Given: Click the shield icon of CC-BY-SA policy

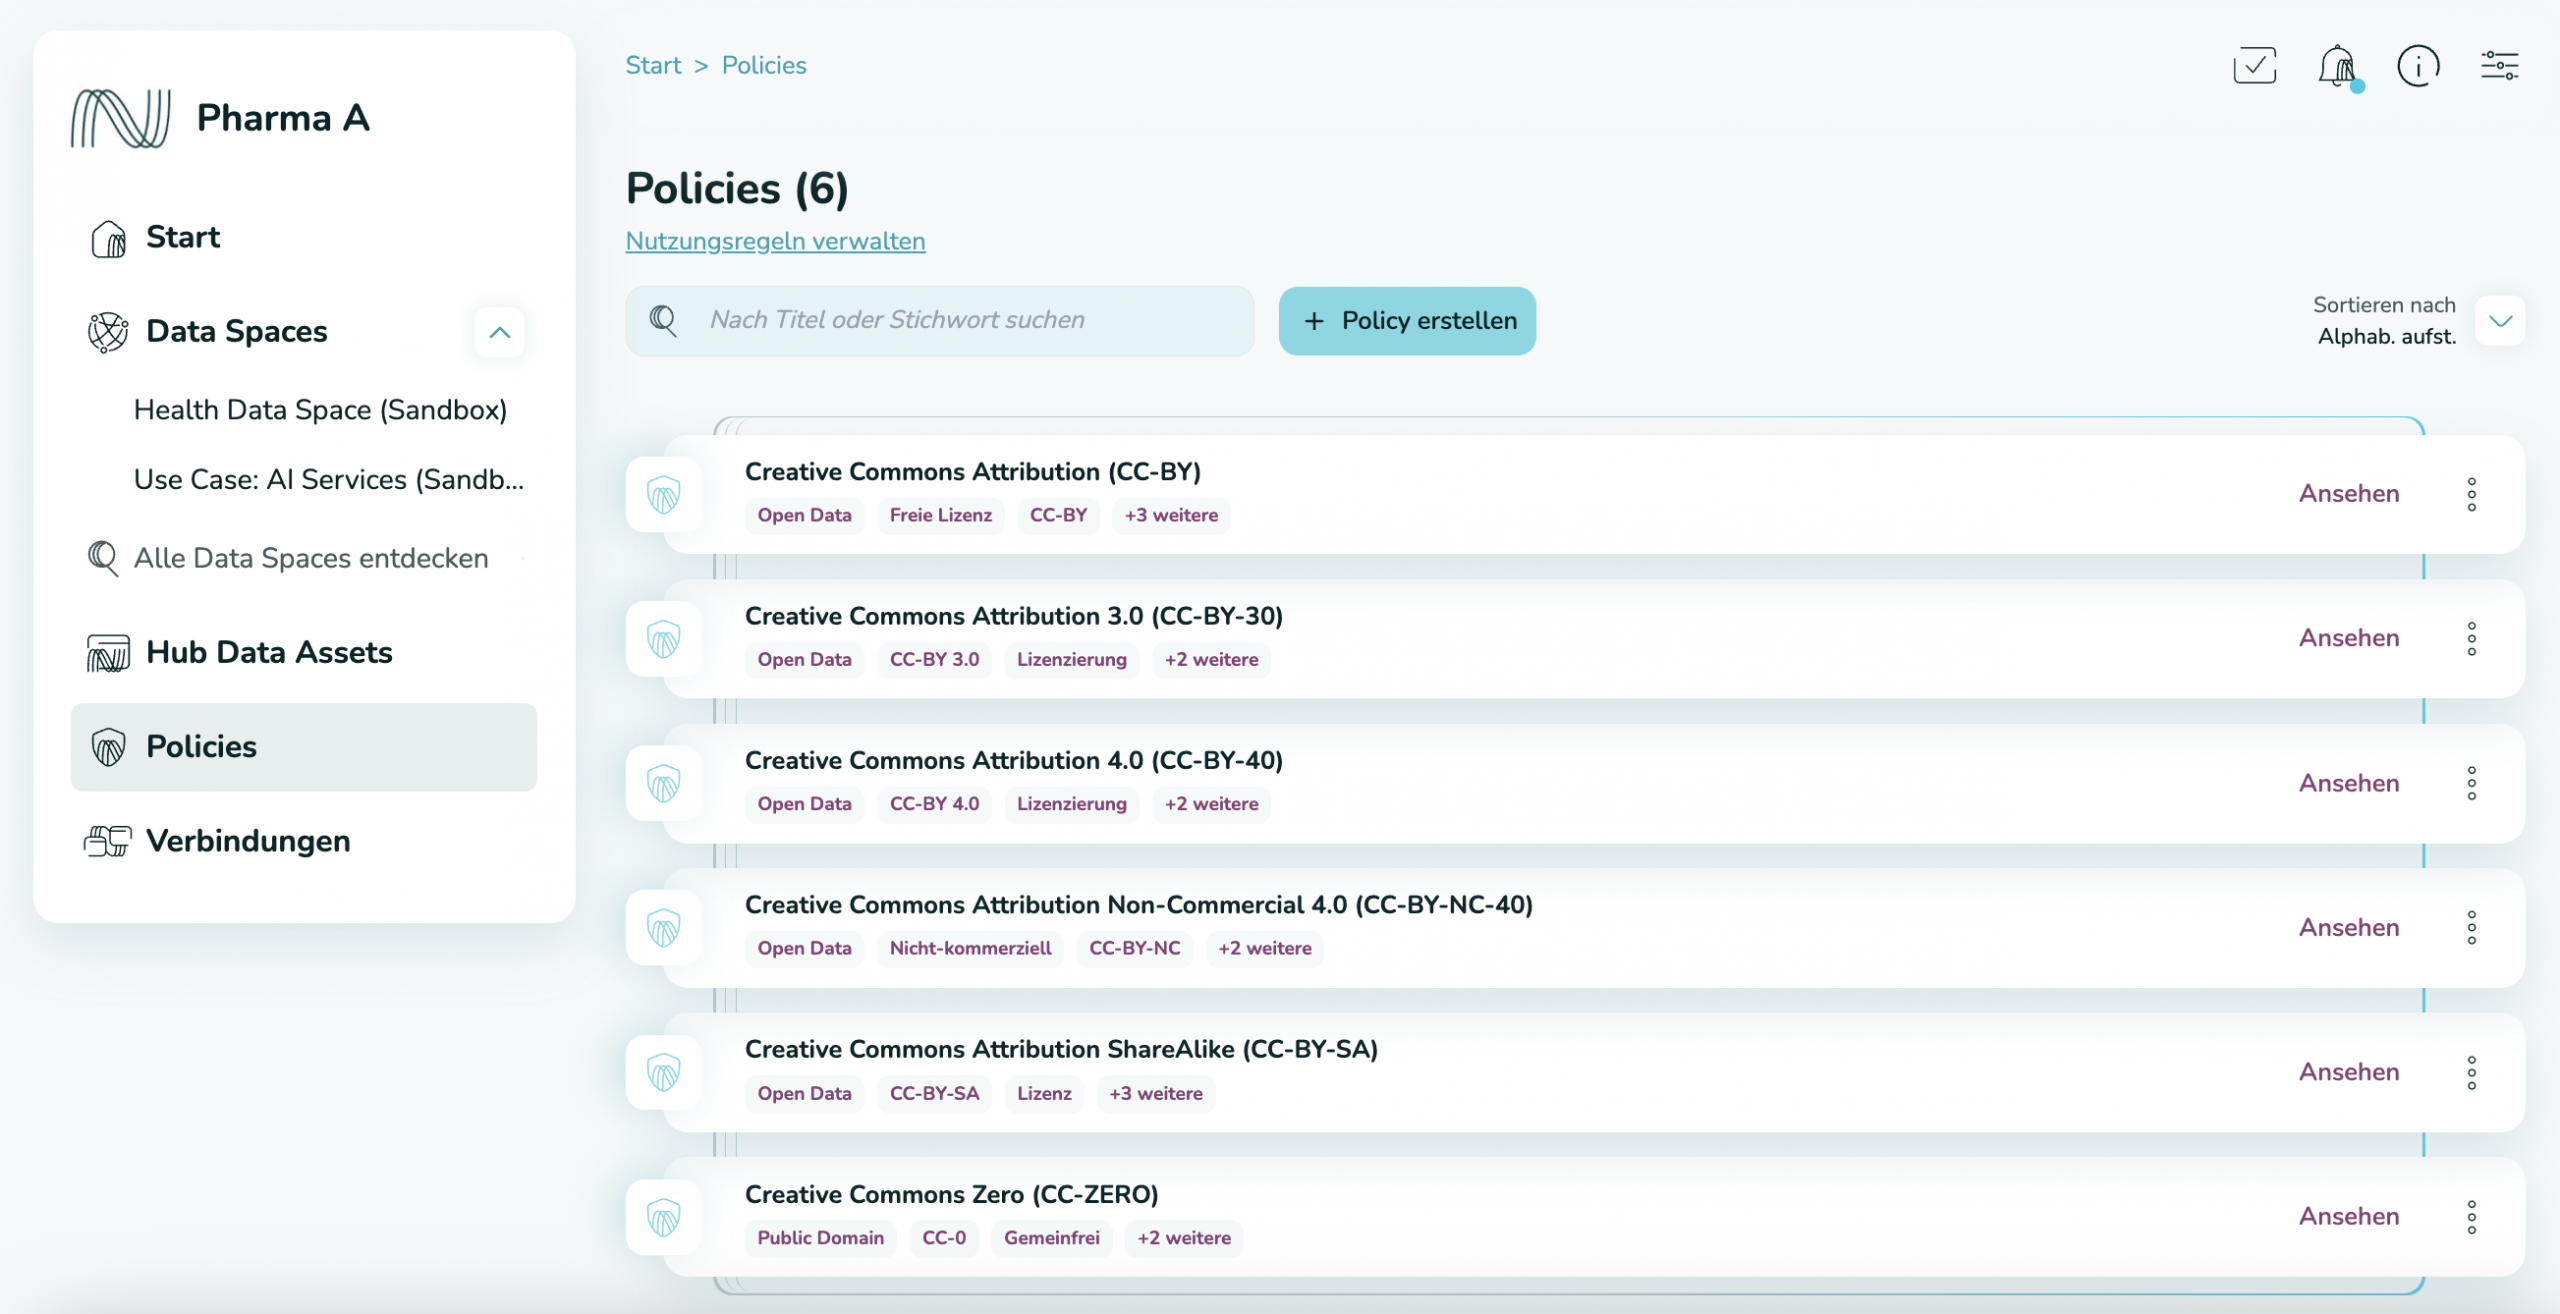Looking at the screenshot, I should pos(663,1072).
